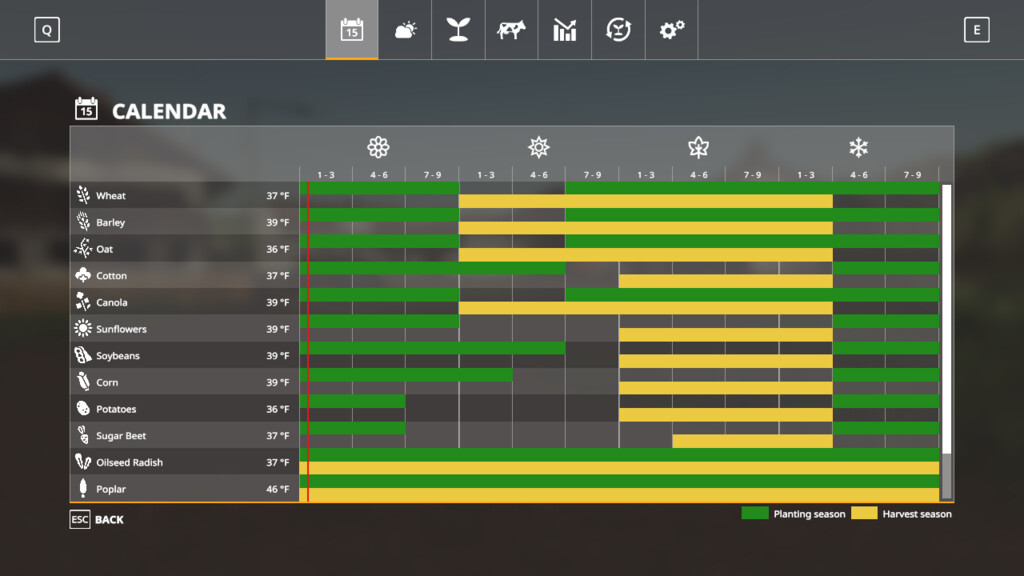
Task: Select the Wheat crop row
Action: (505, 195)
